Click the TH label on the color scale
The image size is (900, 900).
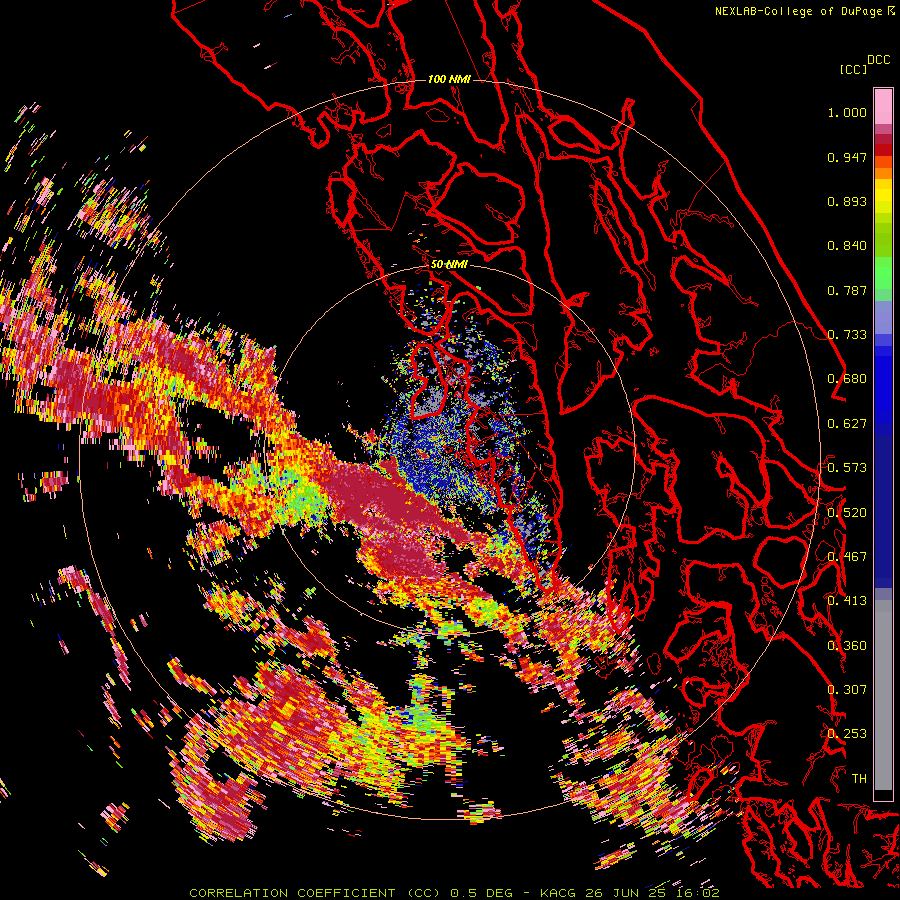pyautogui.click(x=859, y=778)
